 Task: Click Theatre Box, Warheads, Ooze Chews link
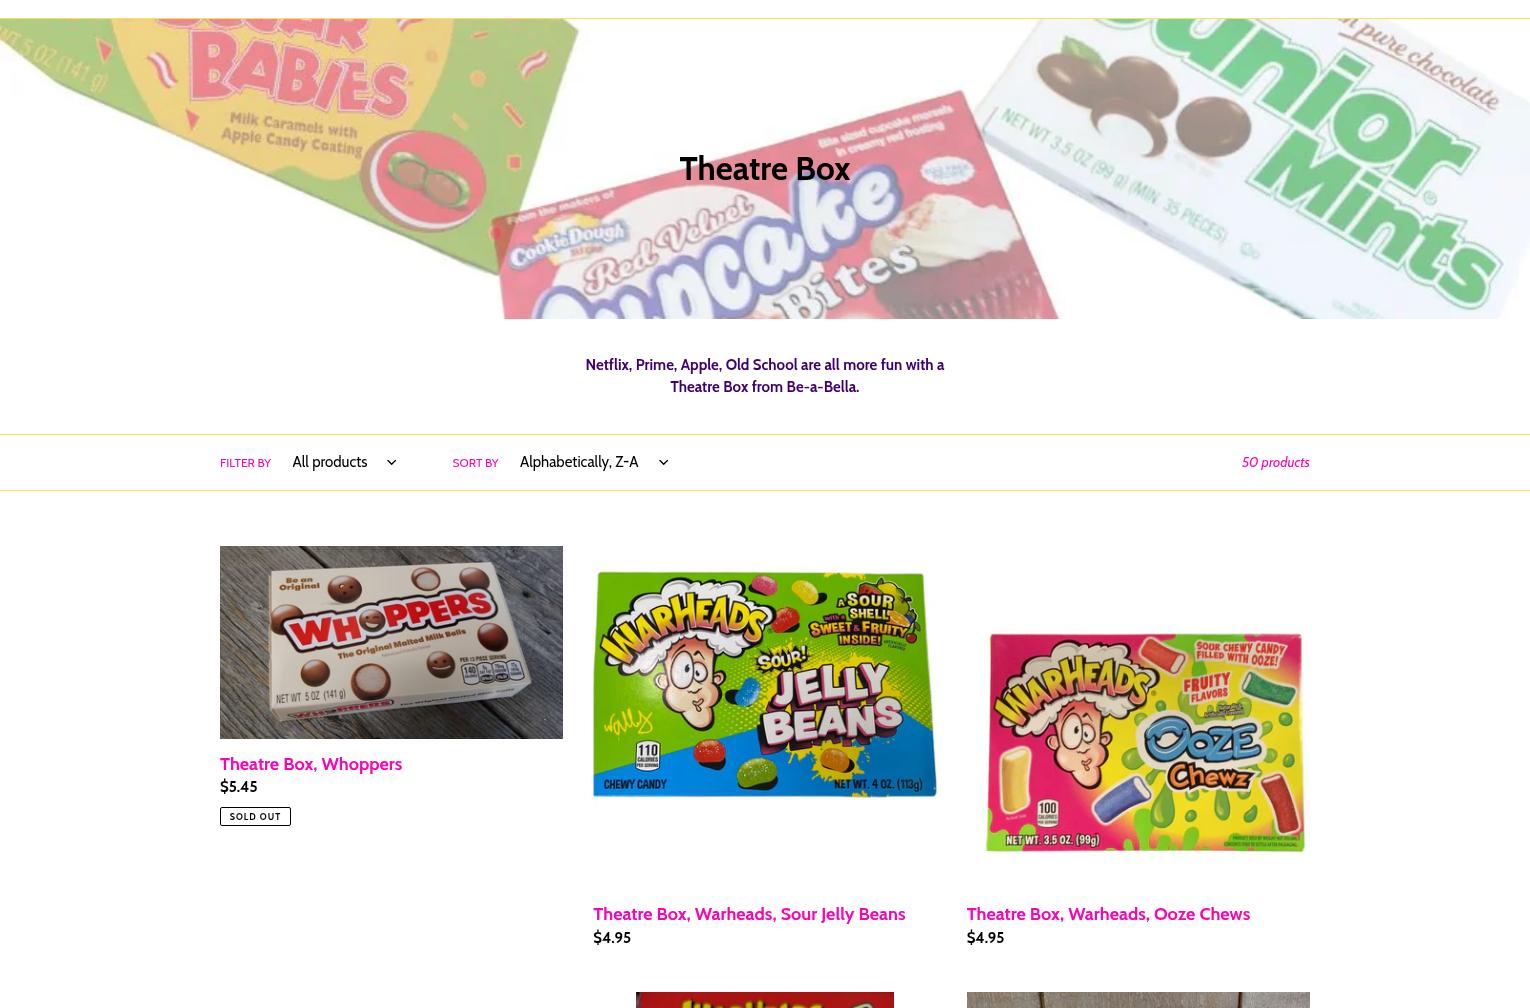[x=1108, y=914]
